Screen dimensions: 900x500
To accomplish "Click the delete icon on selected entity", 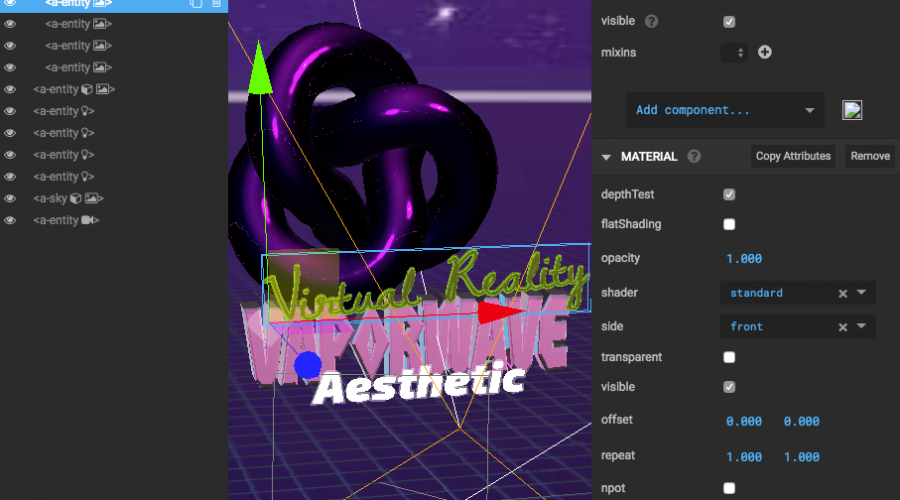I will click(216, 4).
